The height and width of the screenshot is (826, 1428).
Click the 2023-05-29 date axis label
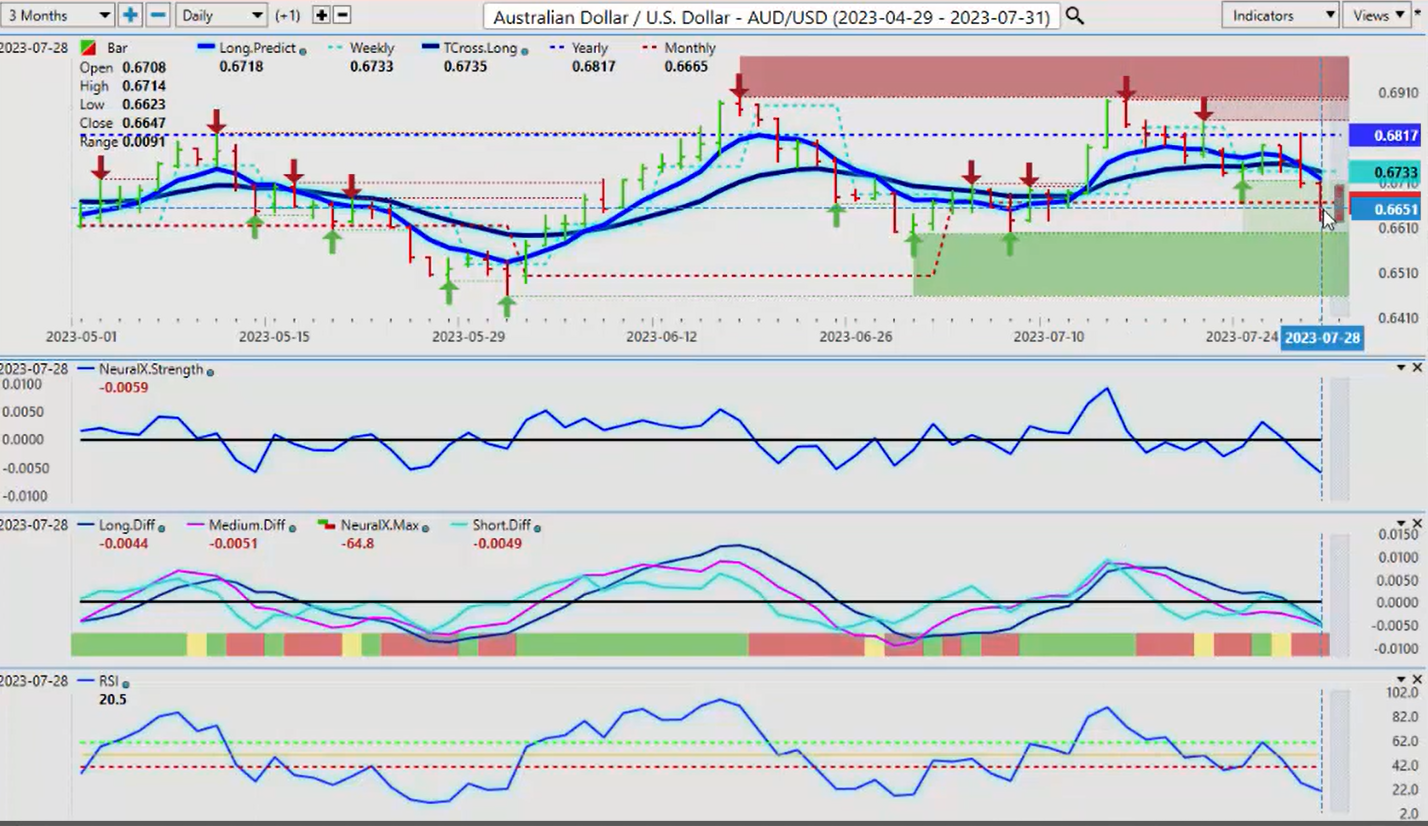(469, 337)
